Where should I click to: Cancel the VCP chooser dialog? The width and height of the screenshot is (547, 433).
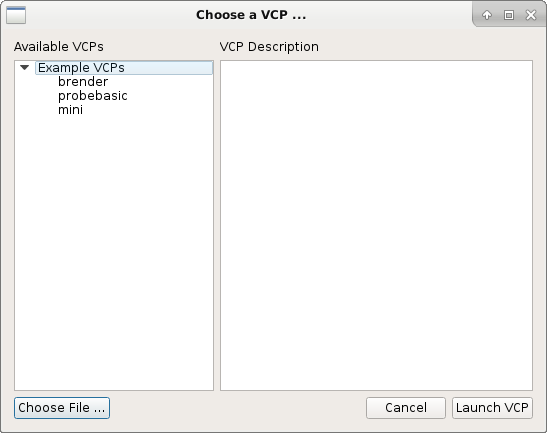click(x=406, y=408)
